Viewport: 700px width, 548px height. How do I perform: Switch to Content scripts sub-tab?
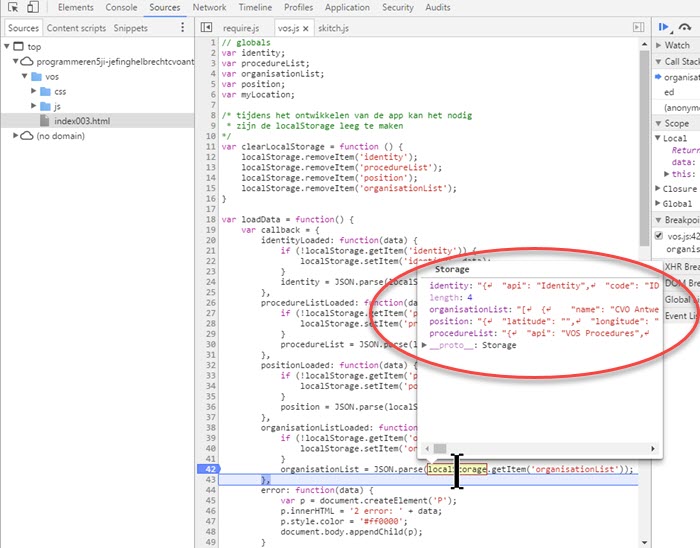(76, 28)
